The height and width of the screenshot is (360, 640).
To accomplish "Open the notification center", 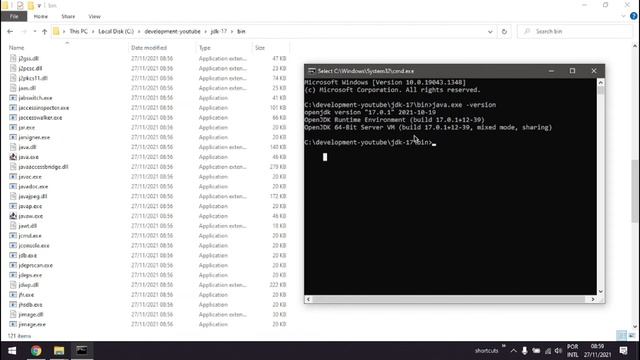I will [623, 351].
